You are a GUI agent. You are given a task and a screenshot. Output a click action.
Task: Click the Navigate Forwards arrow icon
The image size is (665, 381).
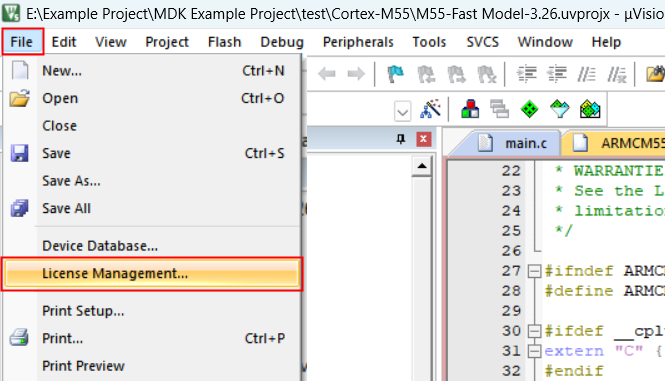[x=356, y=74]
